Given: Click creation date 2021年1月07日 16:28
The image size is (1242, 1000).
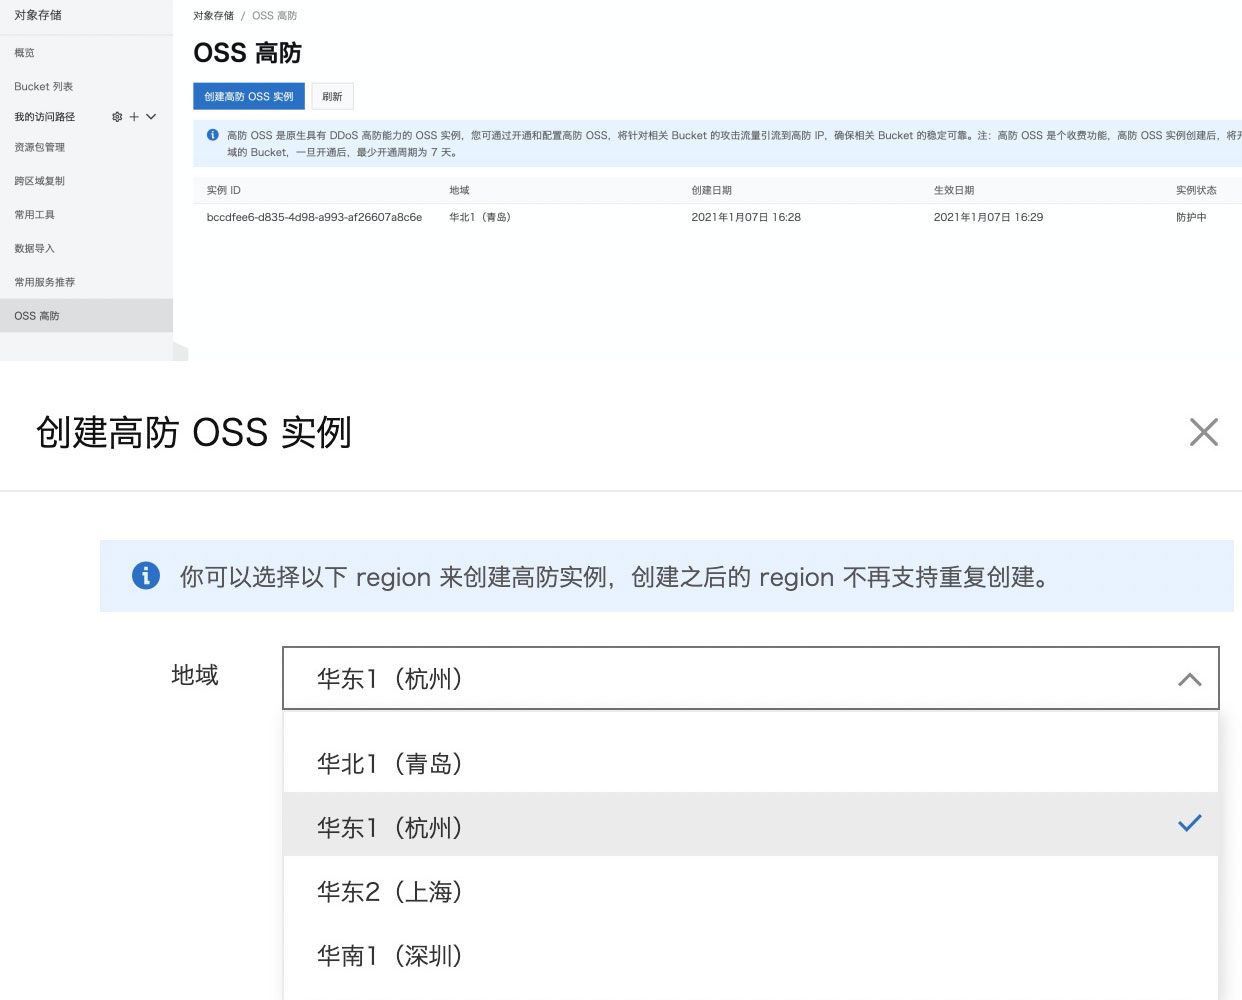Looking at the screenshot, I should point(746,217).
